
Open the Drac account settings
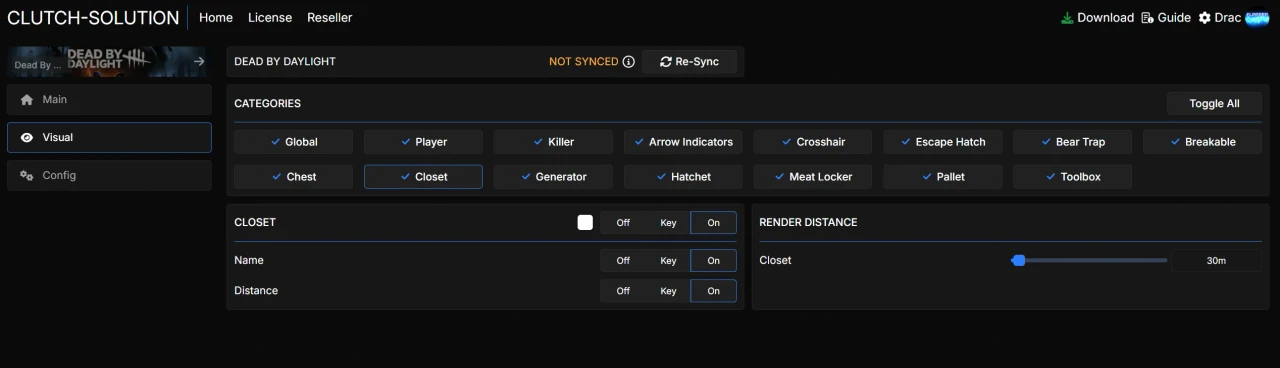pyautogui.click(x=1219, y=18)
